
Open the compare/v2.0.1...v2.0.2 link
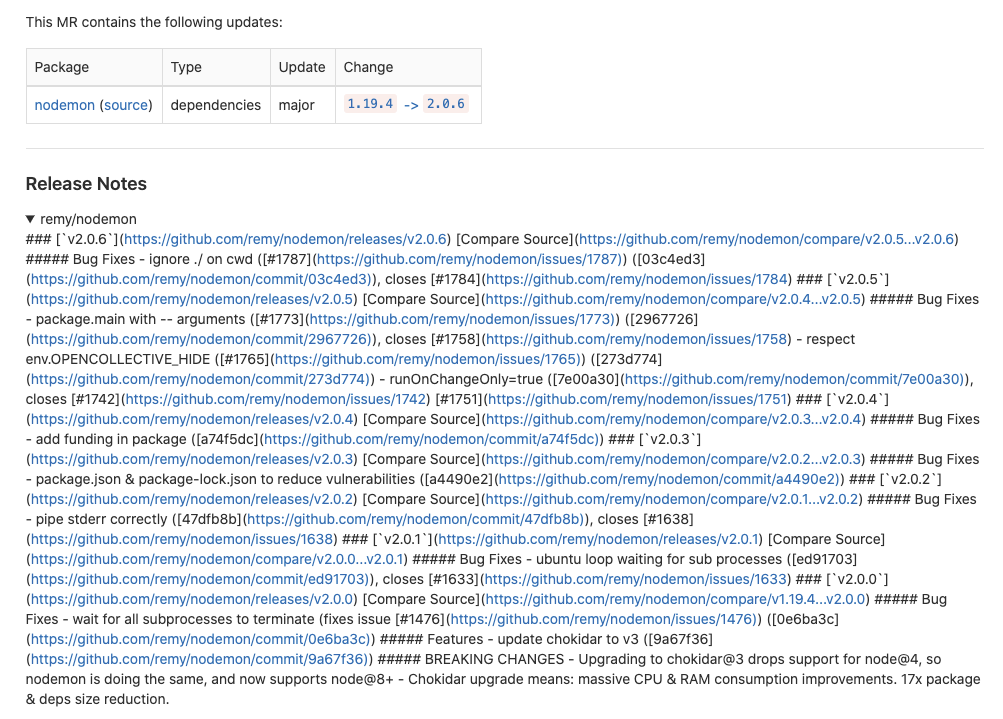click(x=672, y=500)
